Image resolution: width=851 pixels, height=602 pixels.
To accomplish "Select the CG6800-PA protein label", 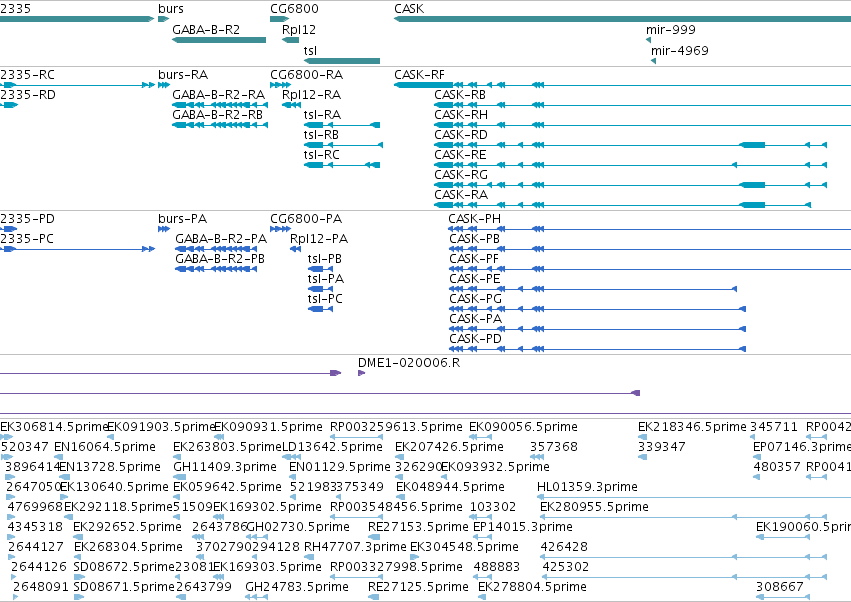I will point(306,219).
